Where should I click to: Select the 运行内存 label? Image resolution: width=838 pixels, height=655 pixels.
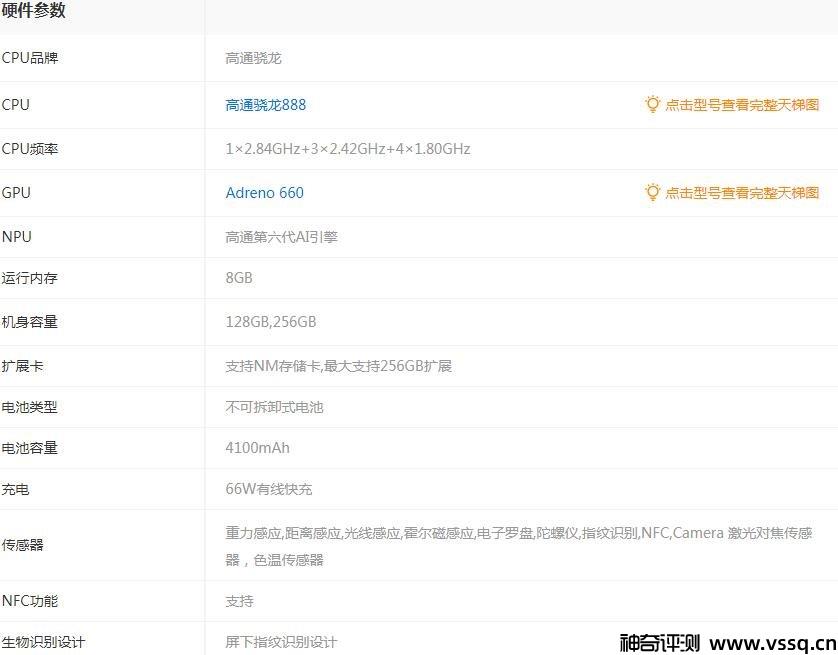click(x=29, y=278)
